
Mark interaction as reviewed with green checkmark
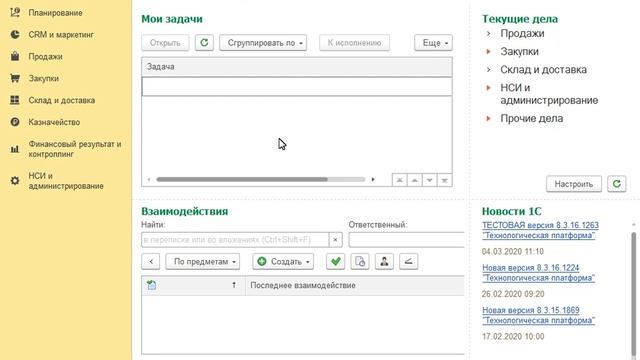336,261
